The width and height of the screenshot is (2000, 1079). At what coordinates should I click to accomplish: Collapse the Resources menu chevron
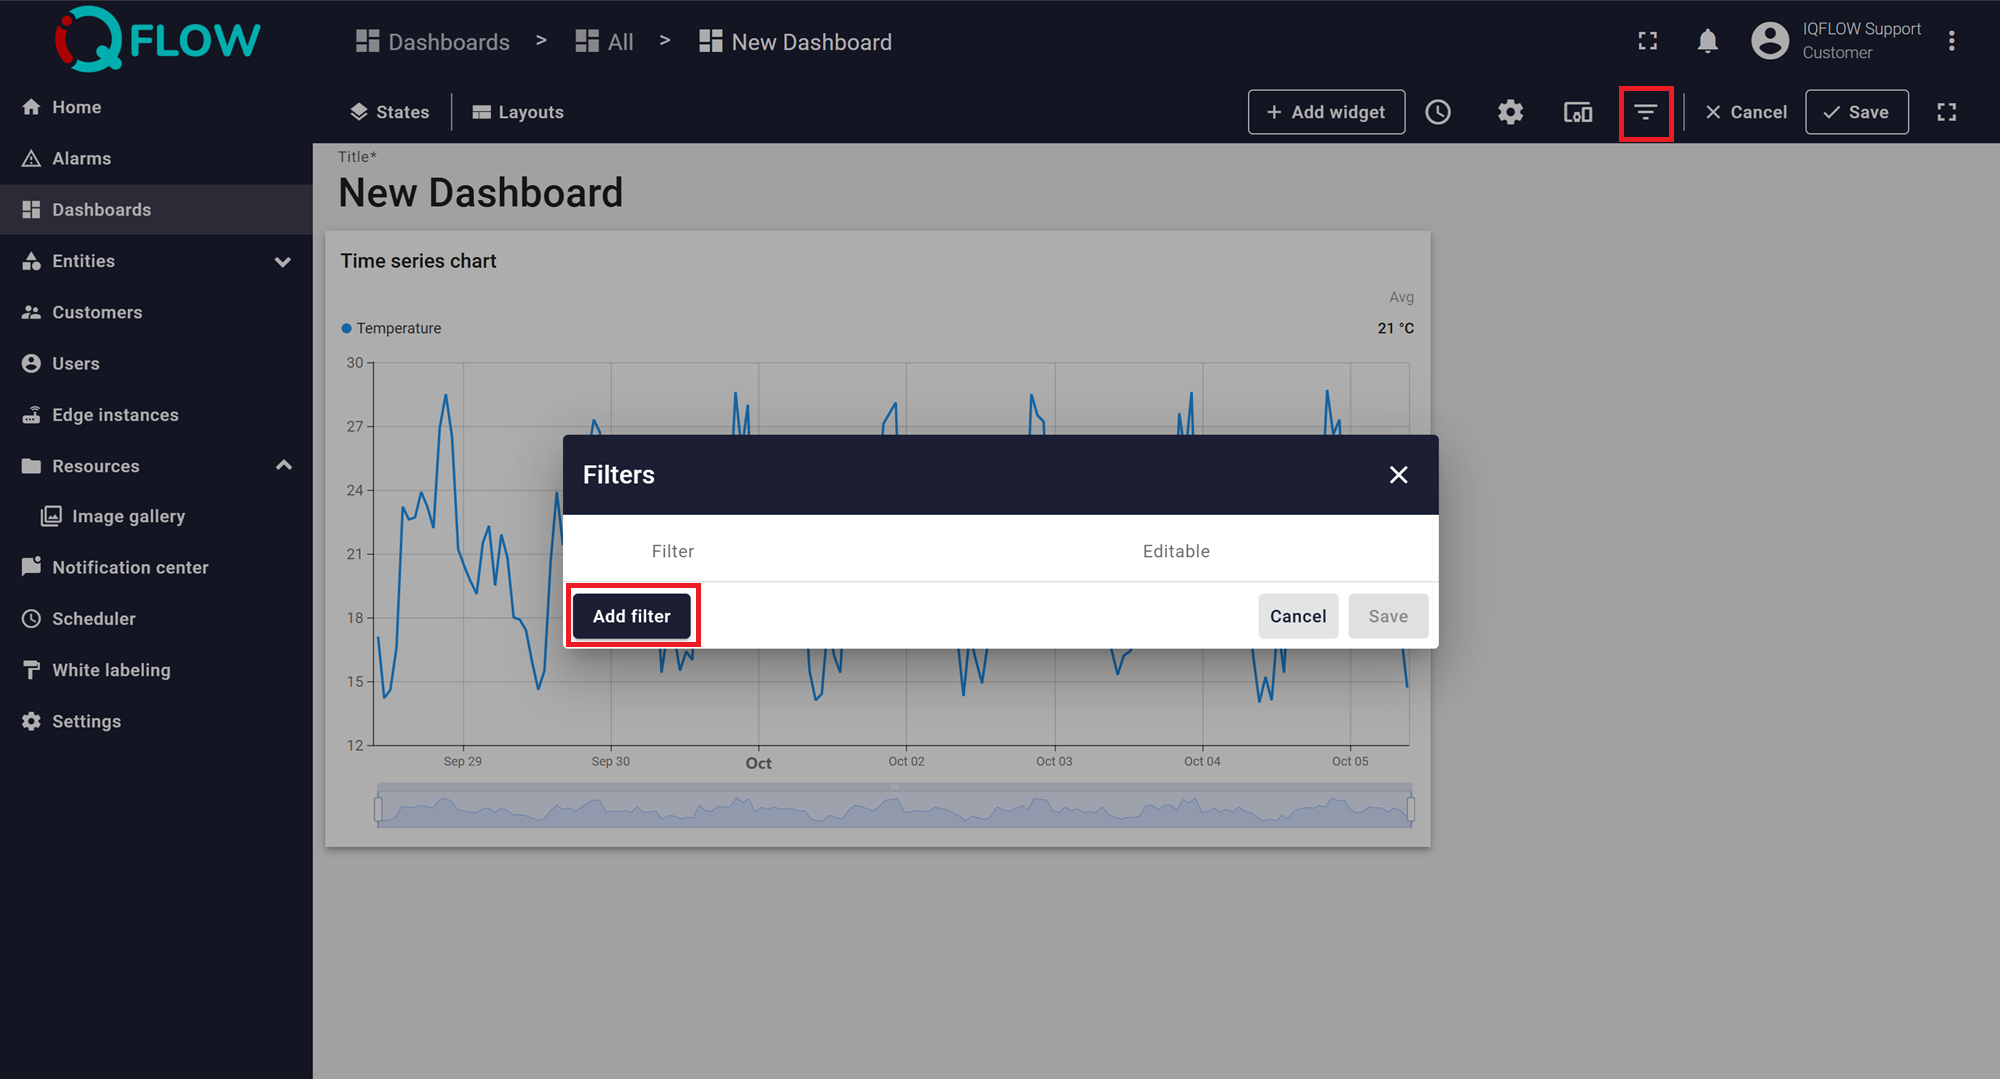coord(284,466)
